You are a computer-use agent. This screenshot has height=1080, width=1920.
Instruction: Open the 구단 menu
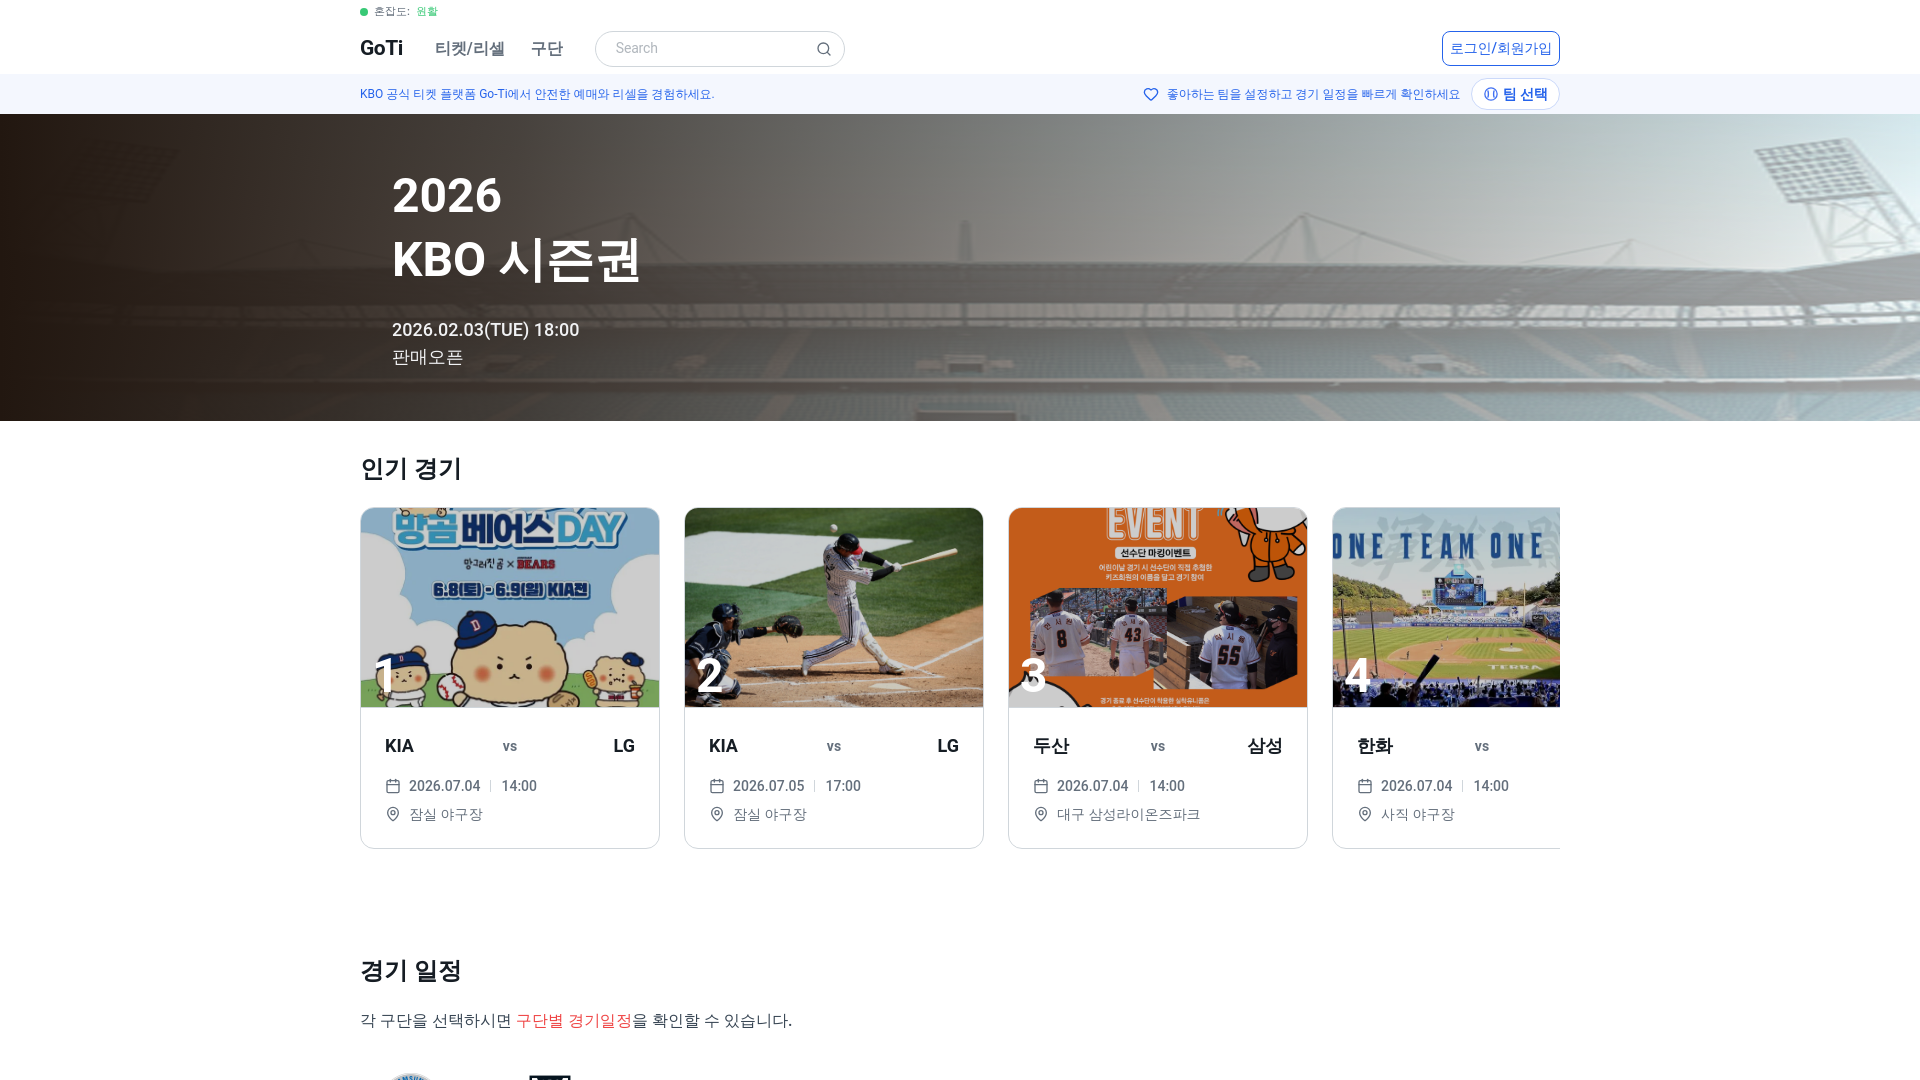point(546,48)
